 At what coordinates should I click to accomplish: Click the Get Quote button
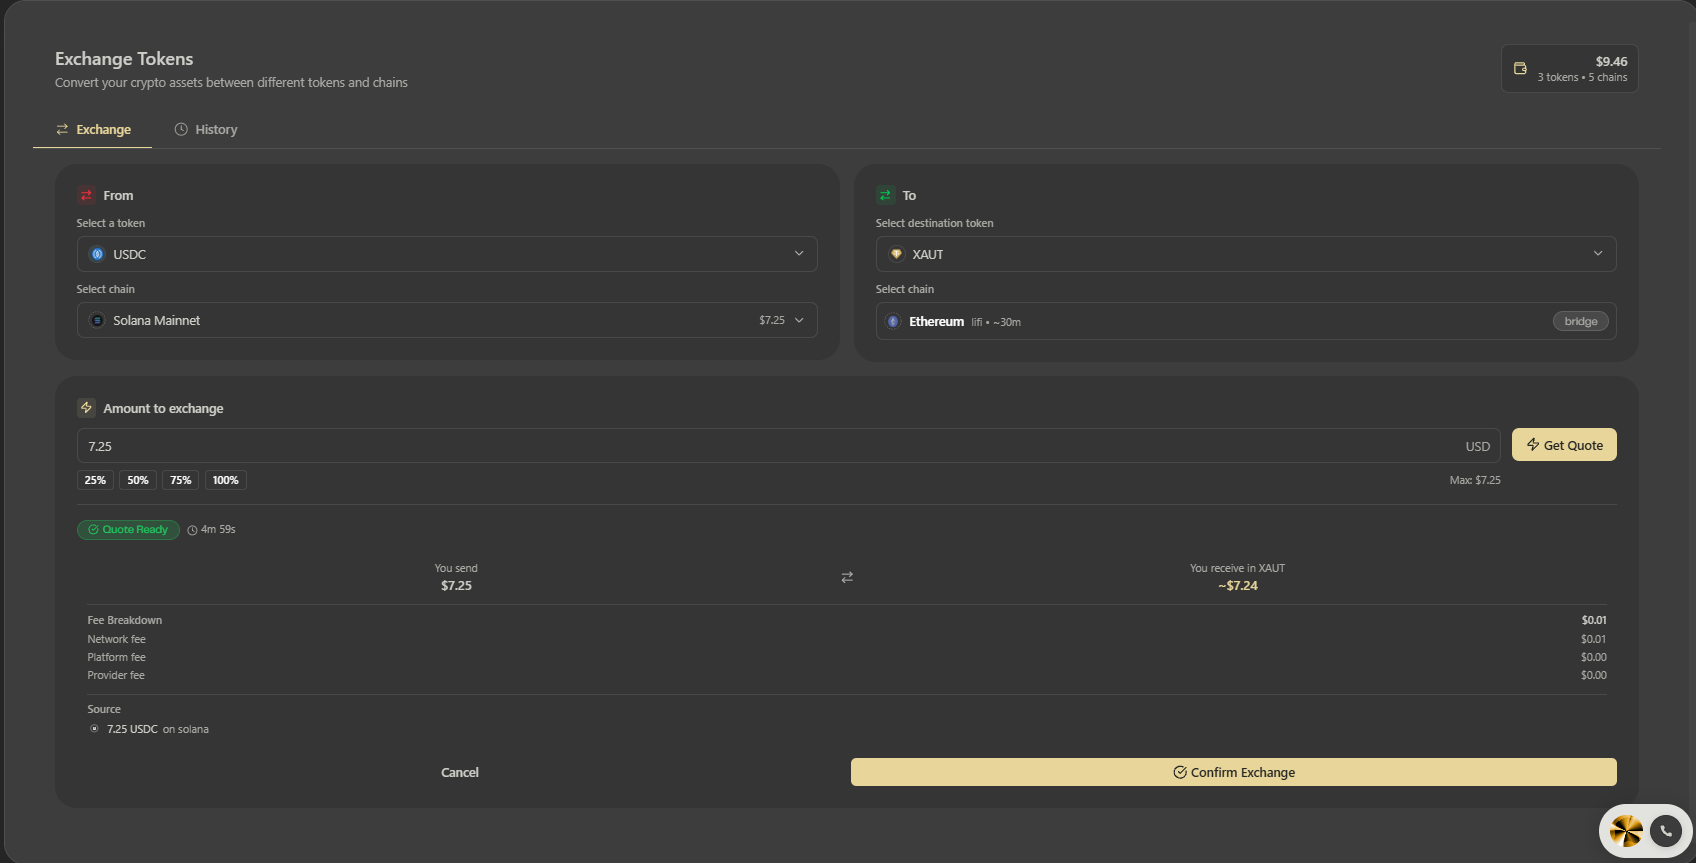(x=1564, y=445)
